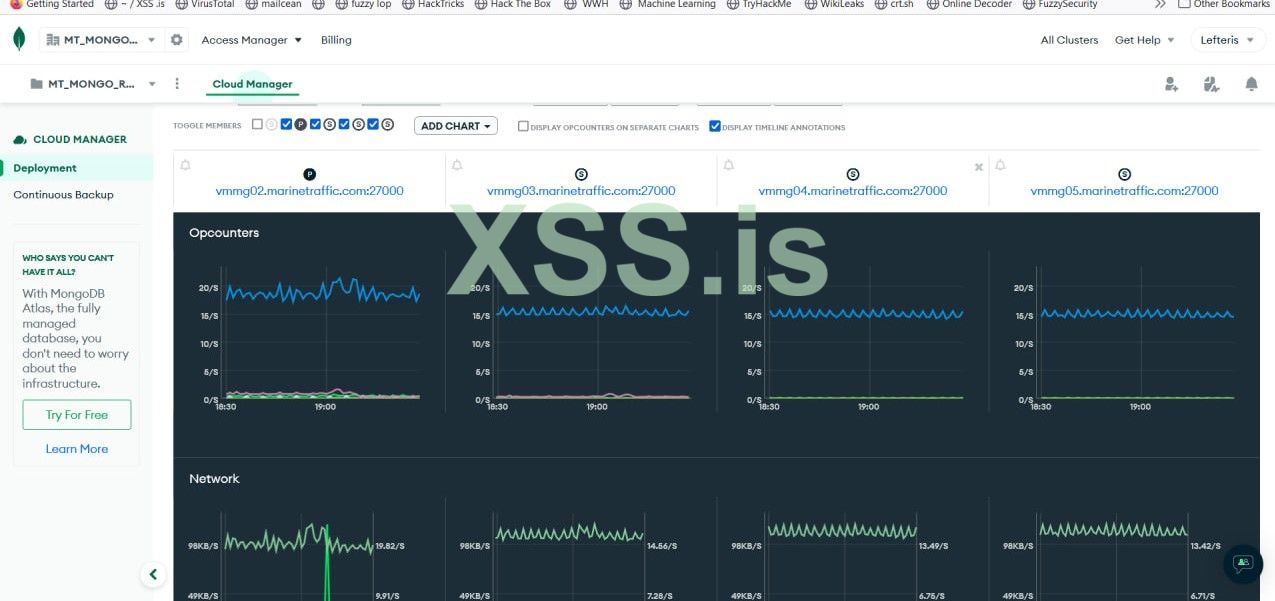Open the Other Bookmarks folder
The image size is (1275, 601).
1224,4
